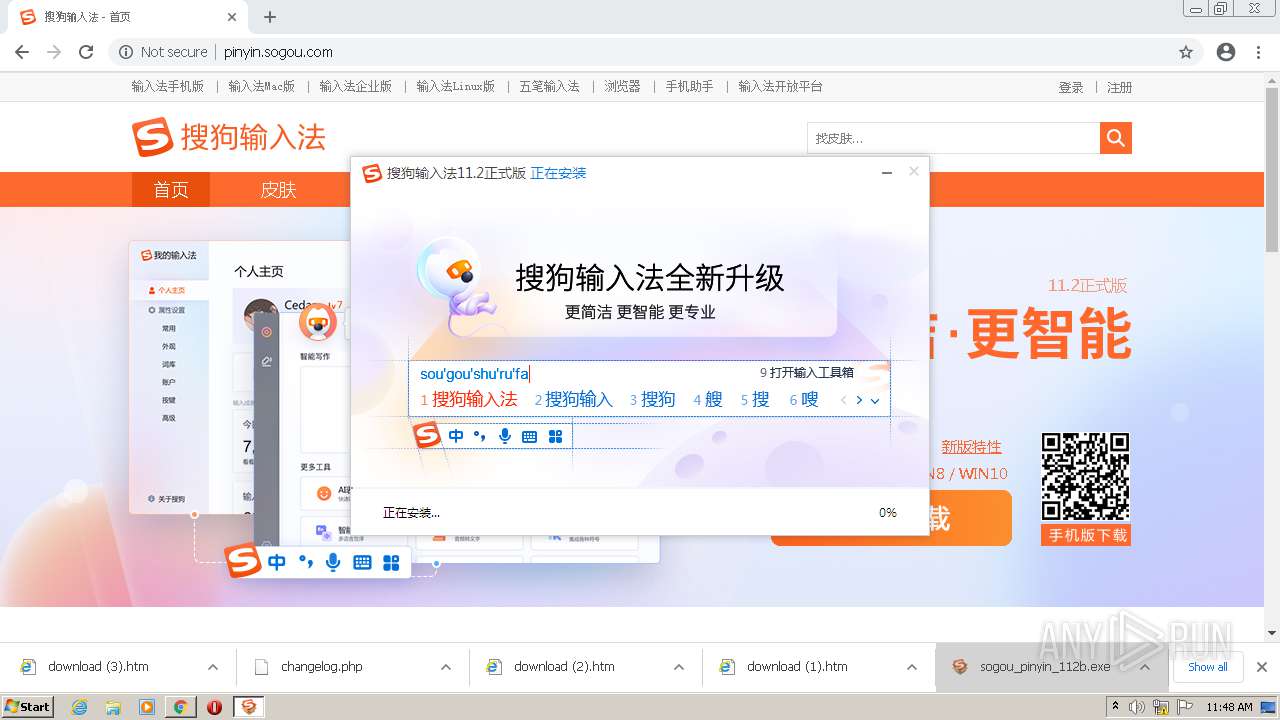Click browser back arrow
1280x720 pixels.
(x=22, y=52)
